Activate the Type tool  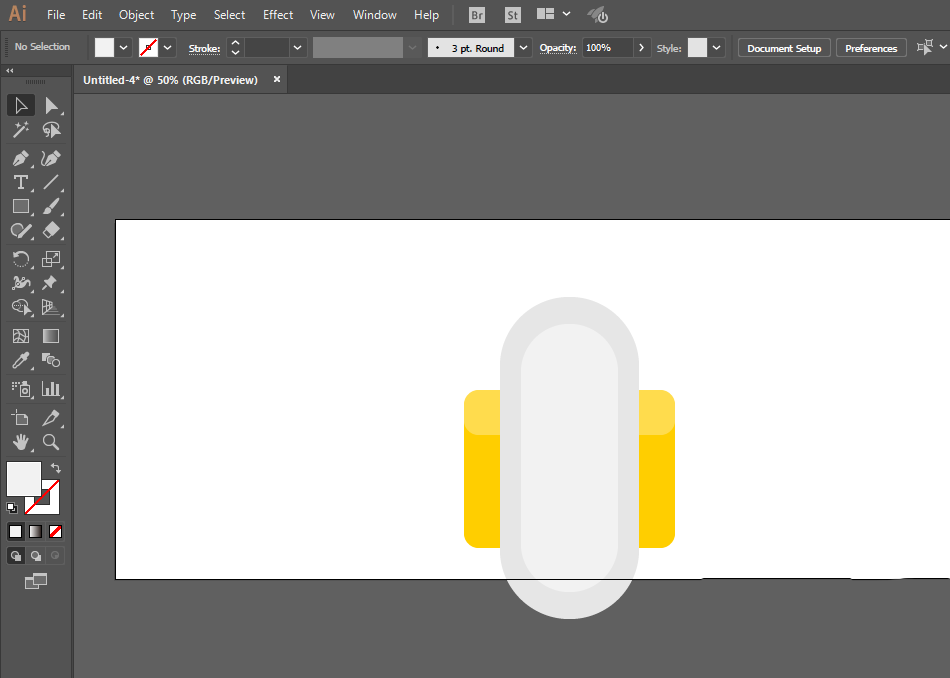click(20, 182)
